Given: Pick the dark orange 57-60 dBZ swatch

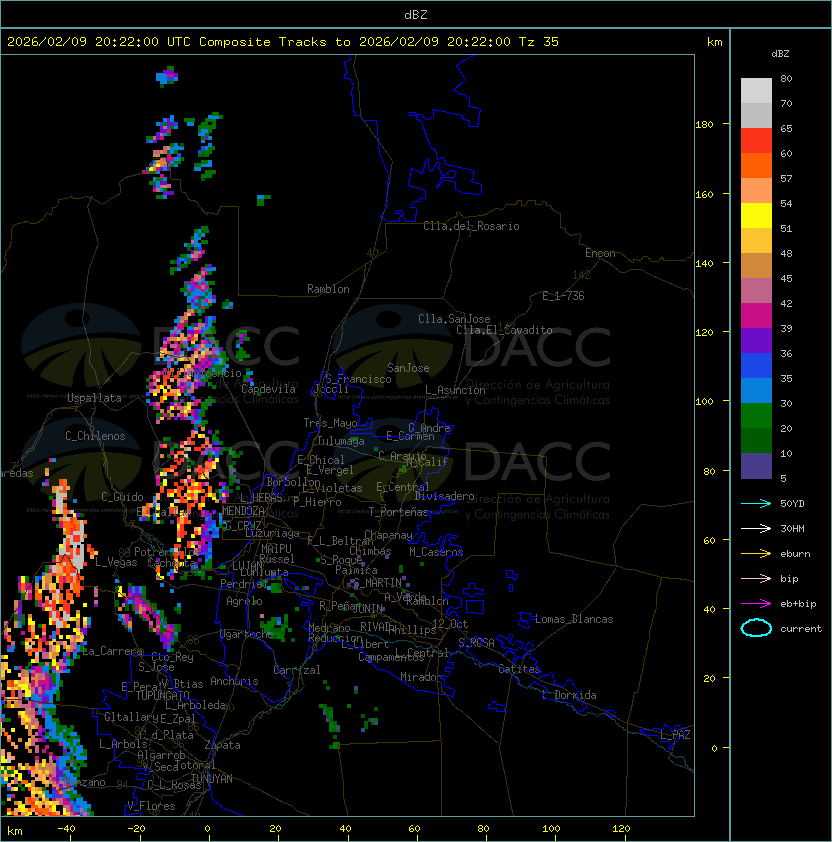Looking at the screenshot, I should pos(756,166).
